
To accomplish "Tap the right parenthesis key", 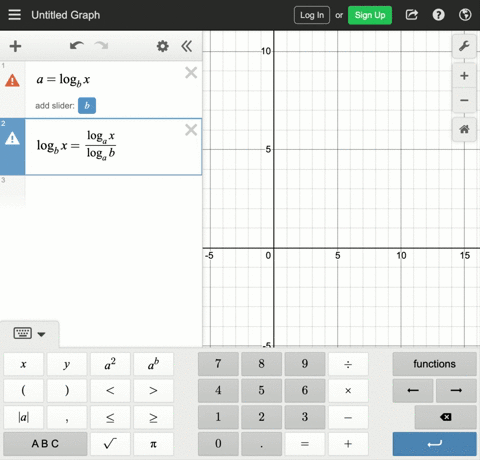I will [x=67, y=390].
